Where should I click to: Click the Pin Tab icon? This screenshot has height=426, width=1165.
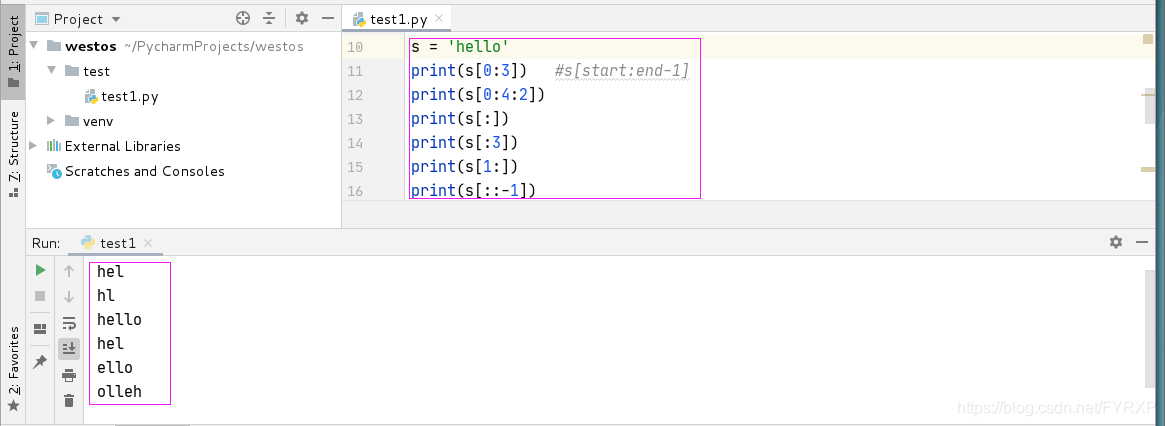(x=40, y=361)
